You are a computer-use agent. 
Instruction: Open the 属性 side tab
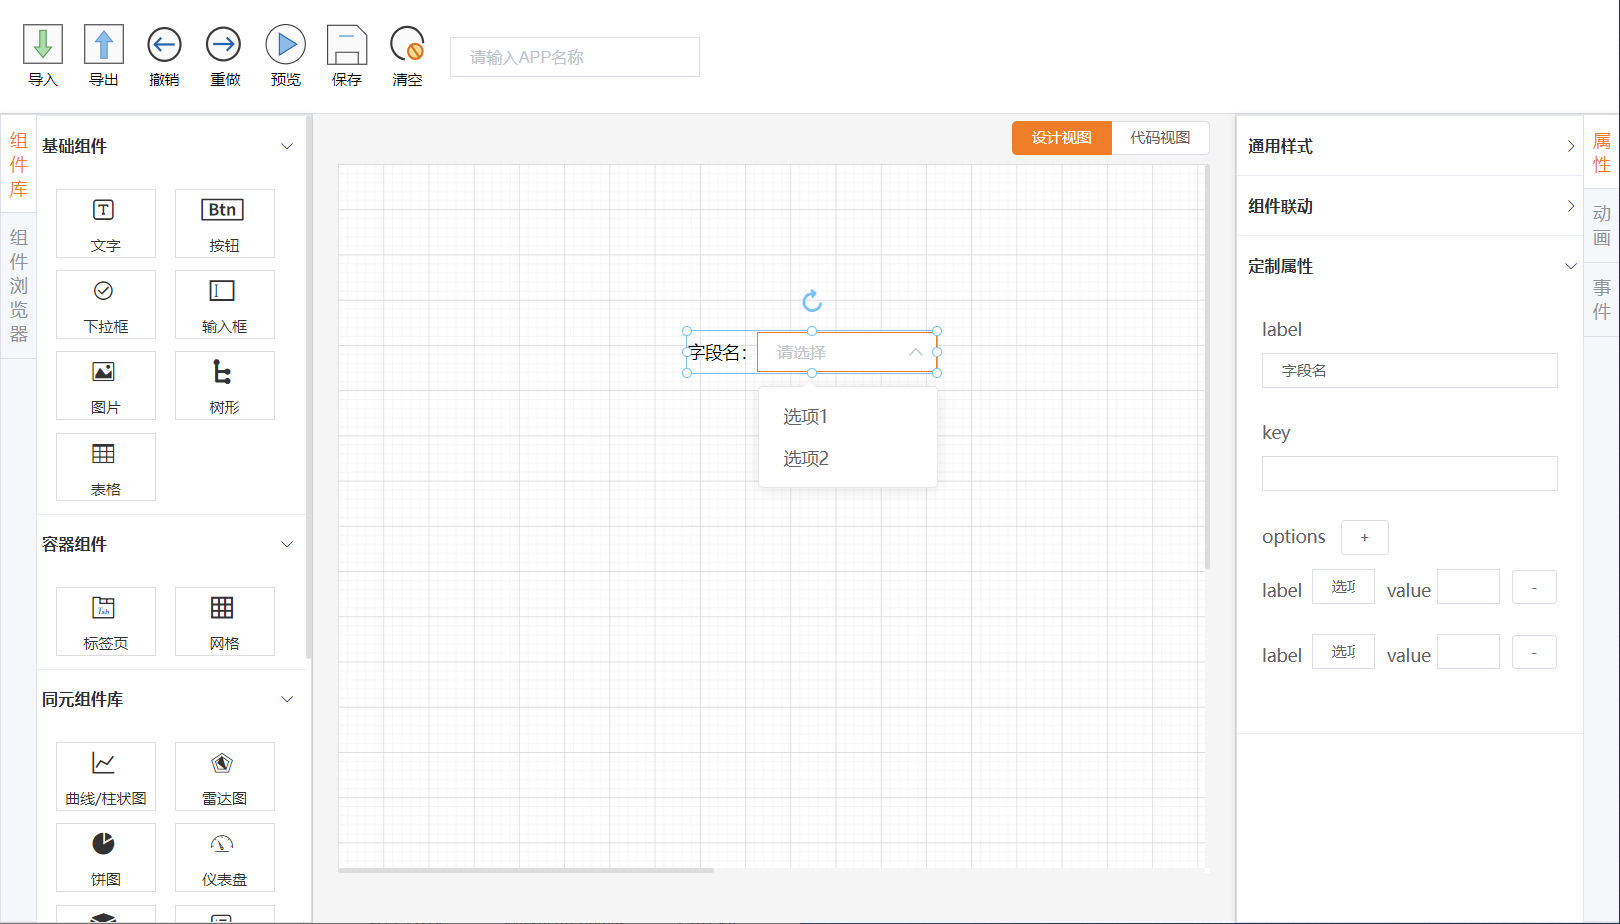click(x=1601, y=152)
